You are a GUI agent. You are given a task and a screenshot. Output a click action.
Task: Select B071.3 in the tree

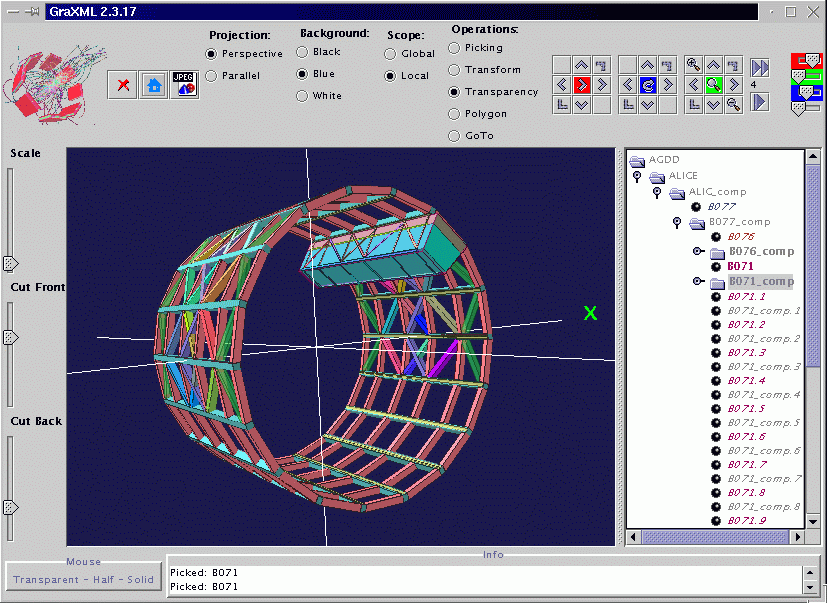[x=746, y=352]
